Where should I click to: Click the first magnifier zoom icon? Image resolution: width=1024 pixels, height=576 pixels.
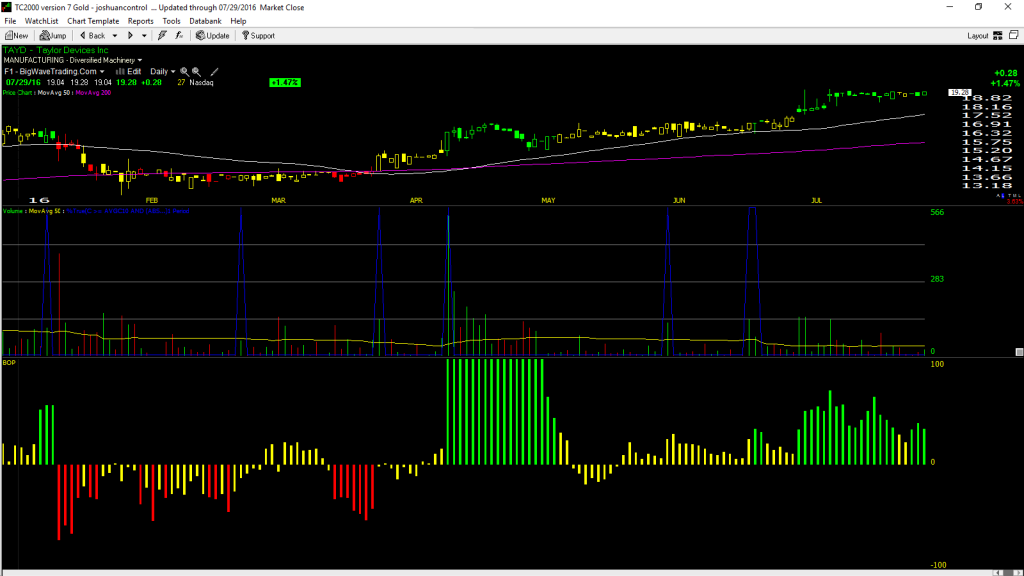(184, 72)
